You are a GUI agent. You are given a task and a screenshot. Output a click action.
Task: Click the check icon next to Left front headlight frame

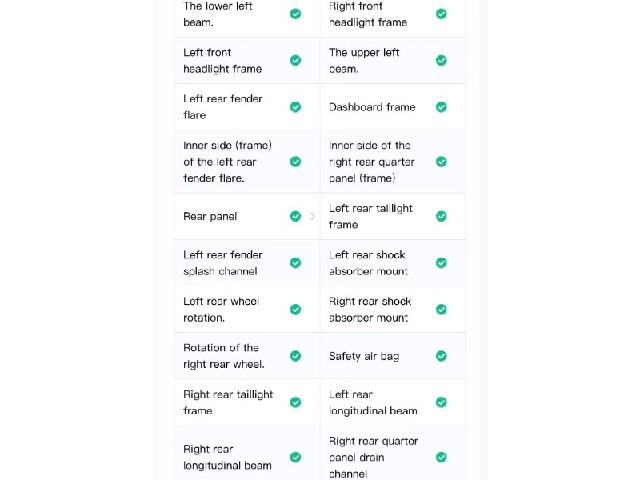(x=296, y=60)
